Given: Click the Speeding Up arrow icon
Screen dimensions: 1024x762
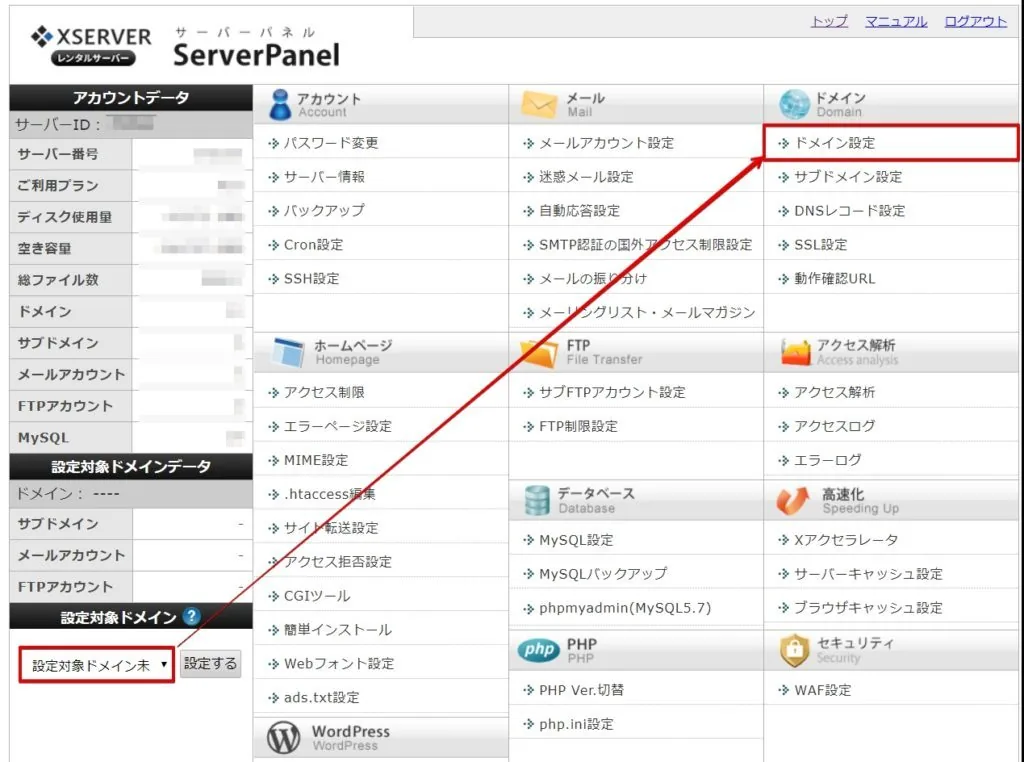Looking at the screenshot, I should pyautogui.click(x=793, y=501).
